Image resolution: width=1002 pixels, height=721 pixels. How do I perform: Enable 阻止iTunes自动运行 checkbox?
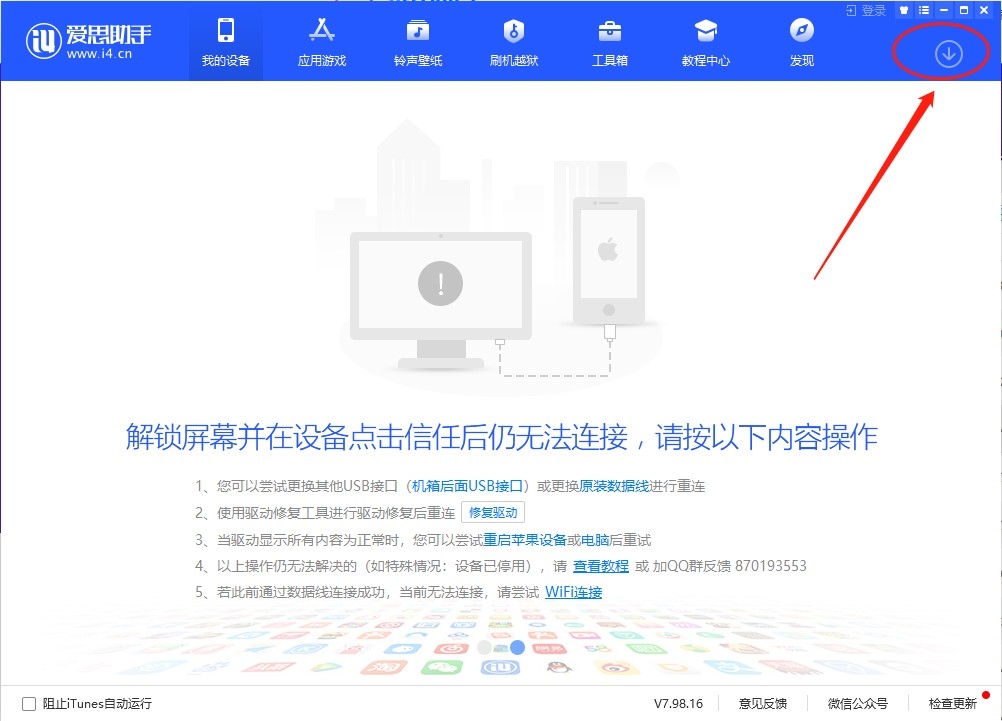point(29,704)
